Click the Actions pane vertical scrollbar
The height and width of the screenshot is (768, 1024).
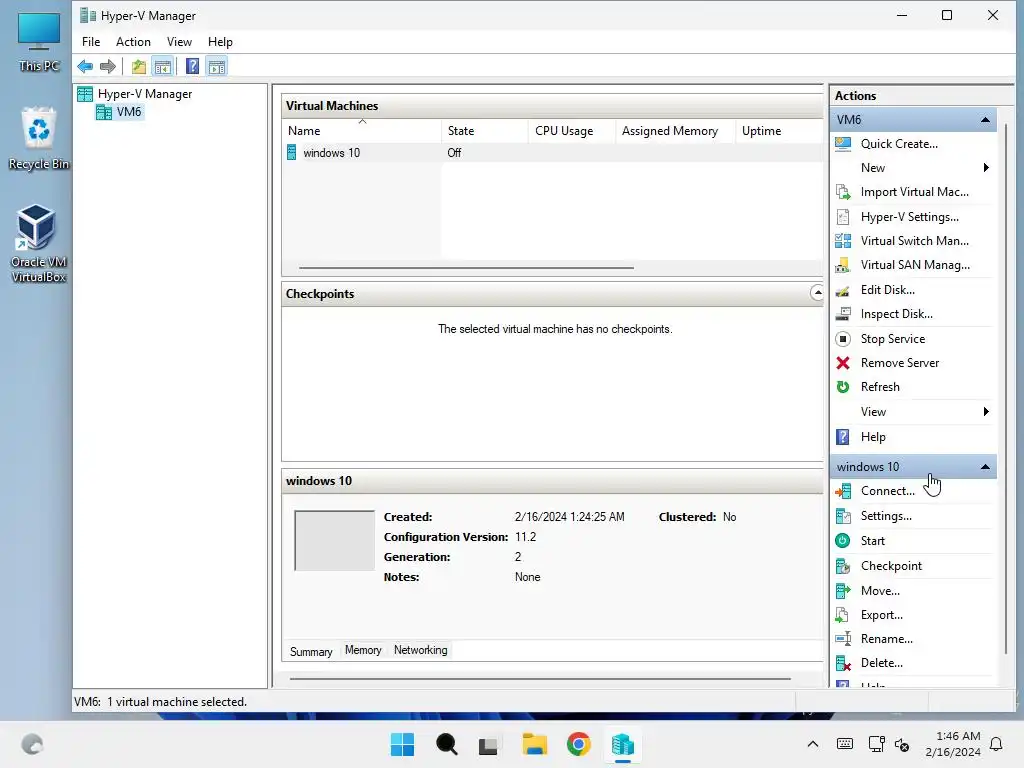coord(1006,389)
